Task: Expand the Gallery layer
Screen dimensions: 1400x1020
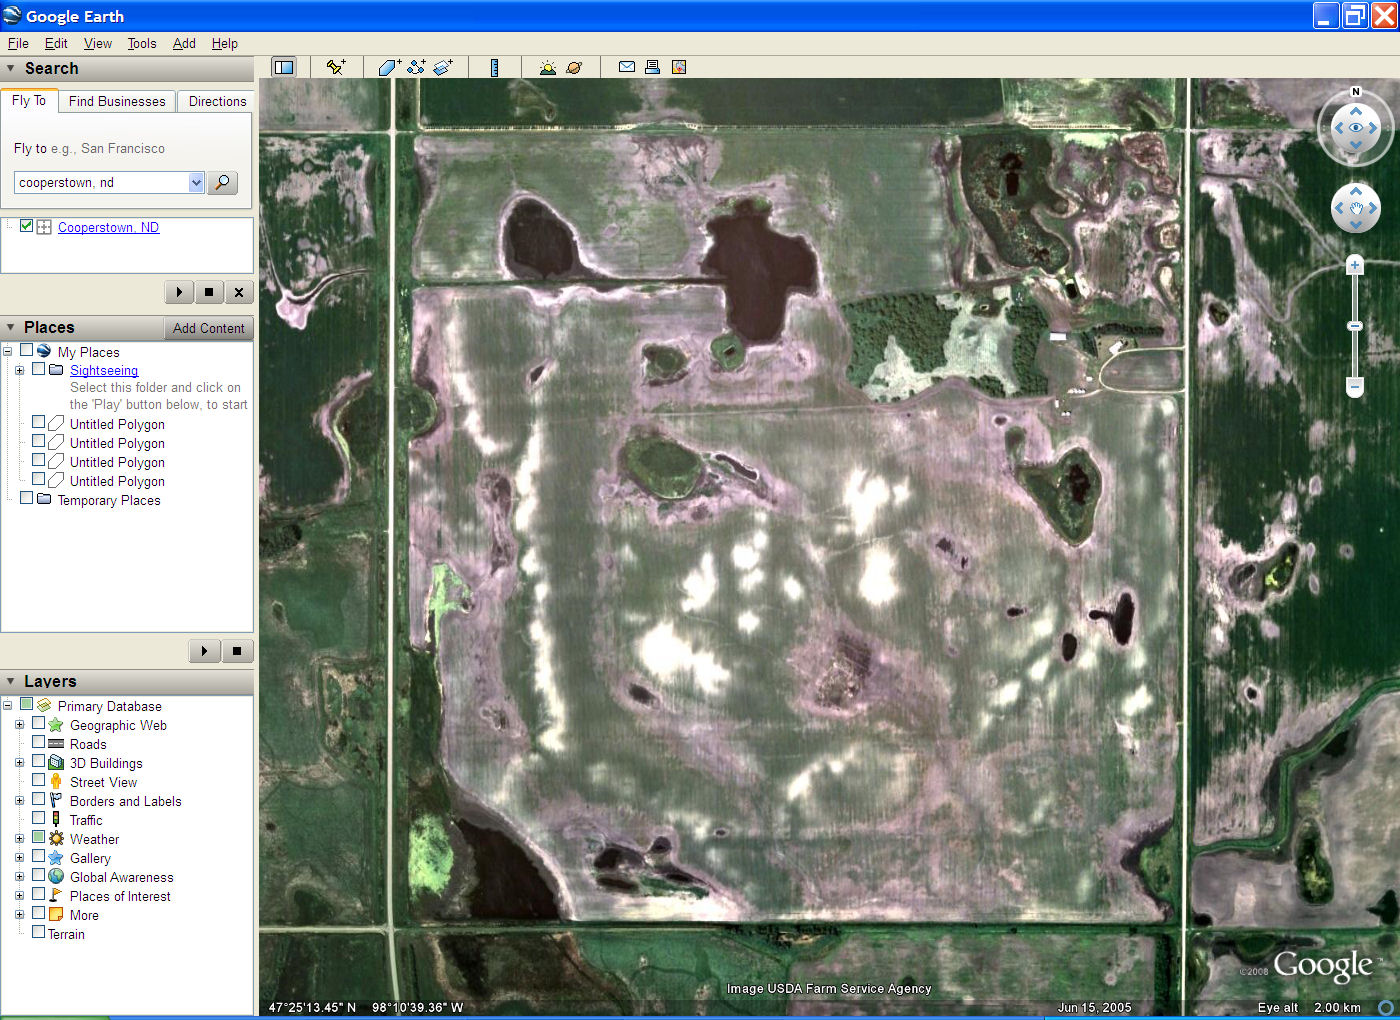Action: point(19,858)
